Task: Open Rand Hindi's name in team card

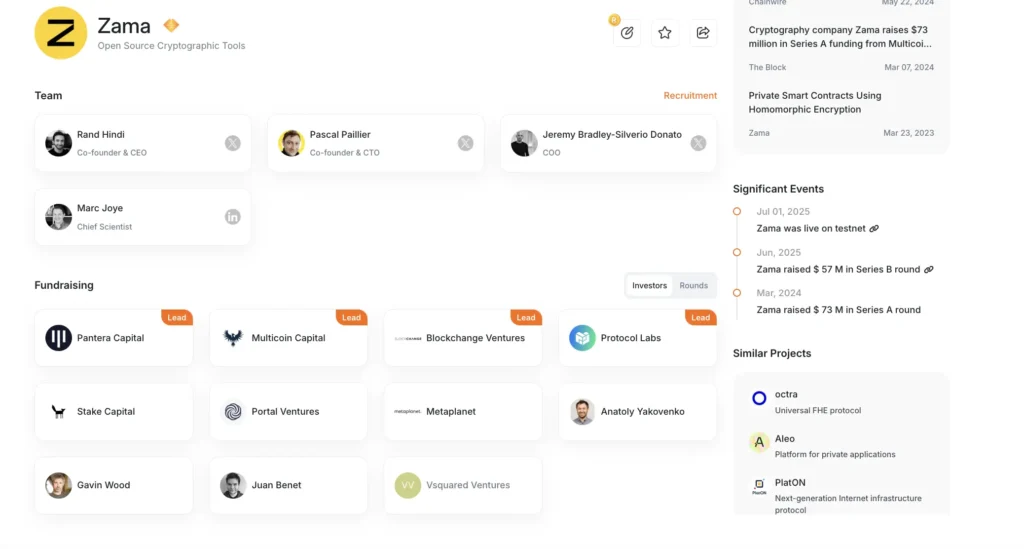Action: 101,134
